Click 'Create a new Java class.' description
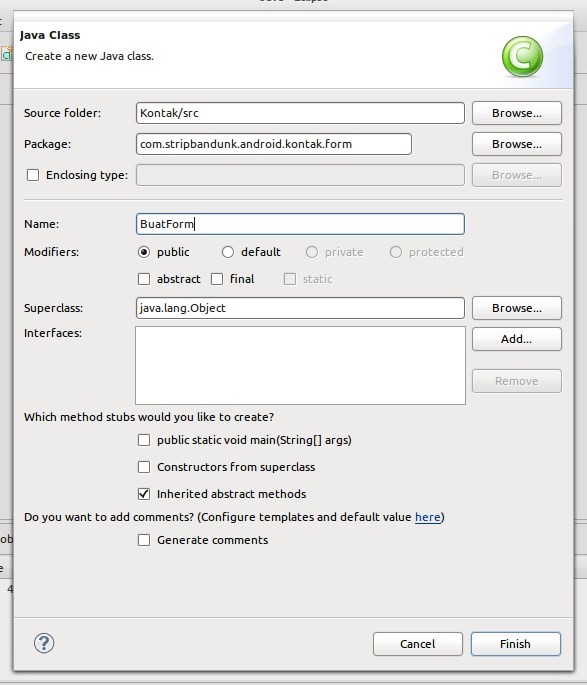 pos(90,56)
